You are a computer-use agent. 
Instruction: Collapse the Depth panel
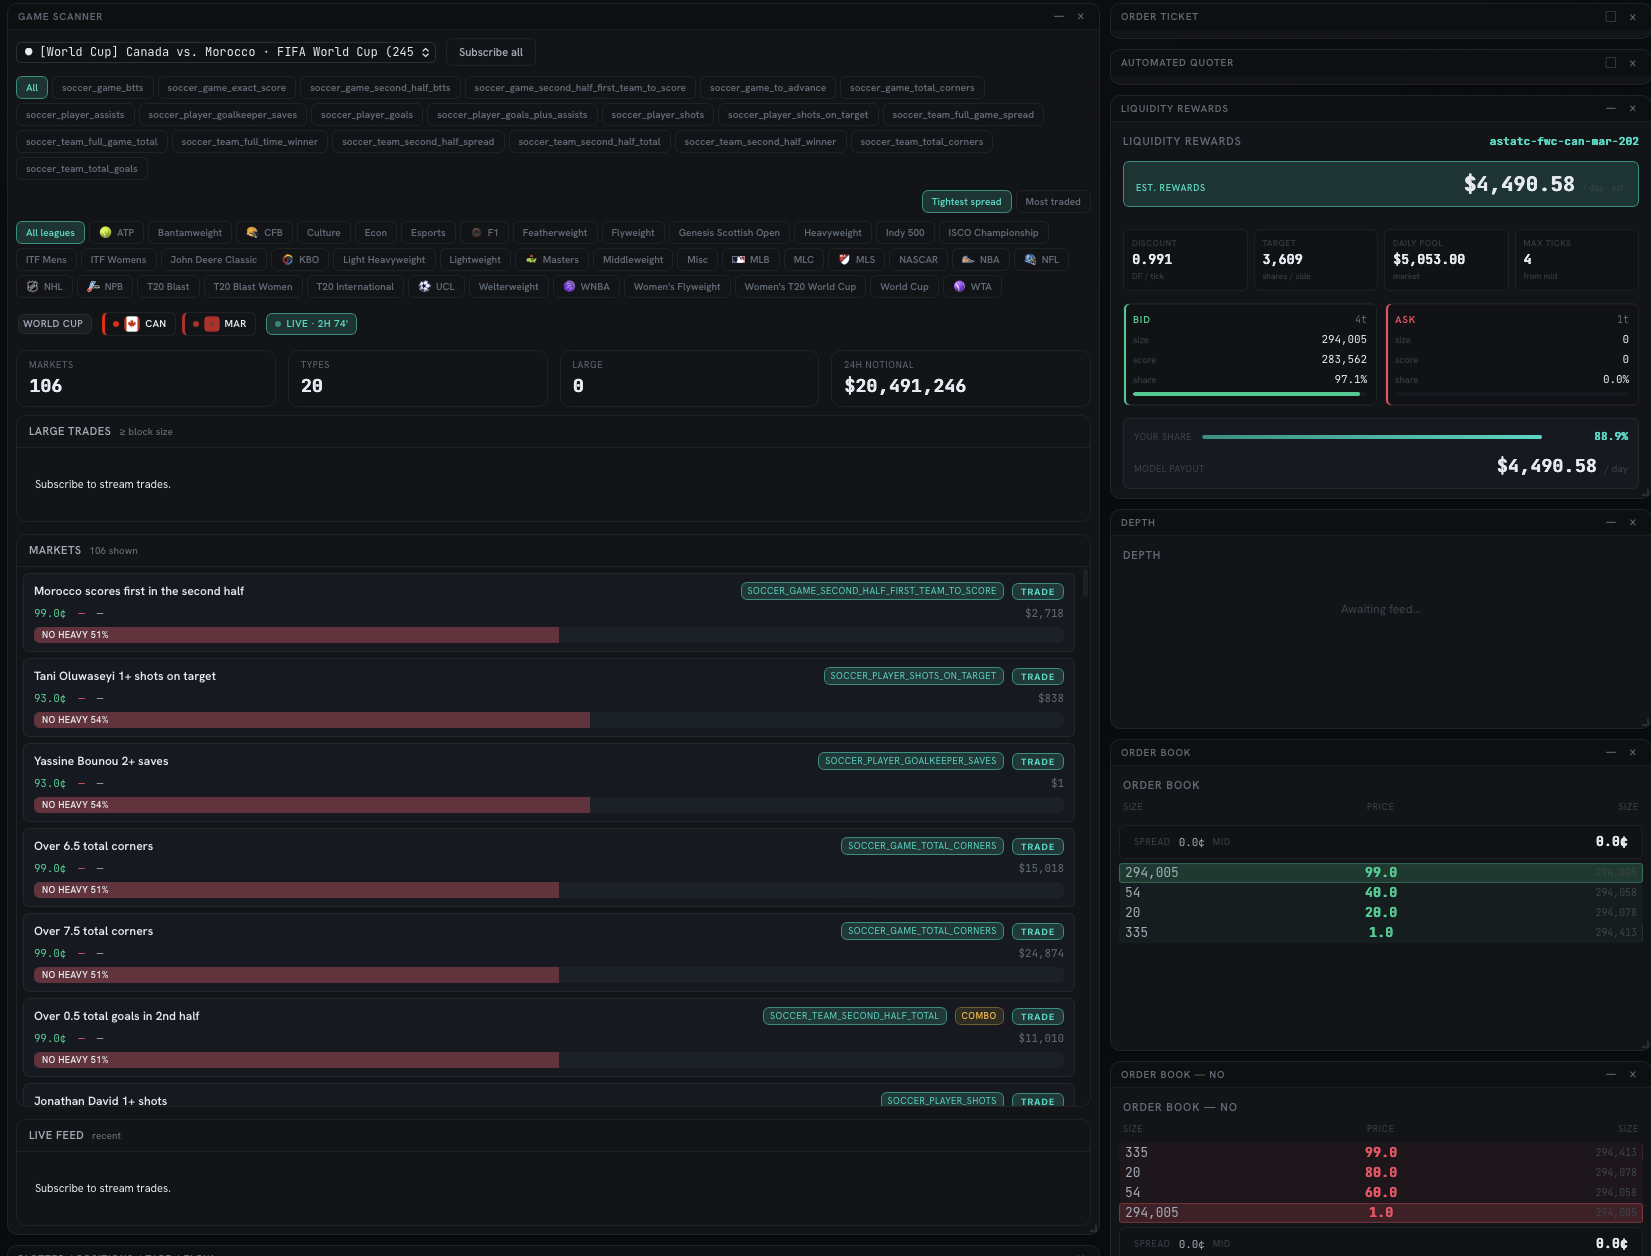[x=1610, y=523]
